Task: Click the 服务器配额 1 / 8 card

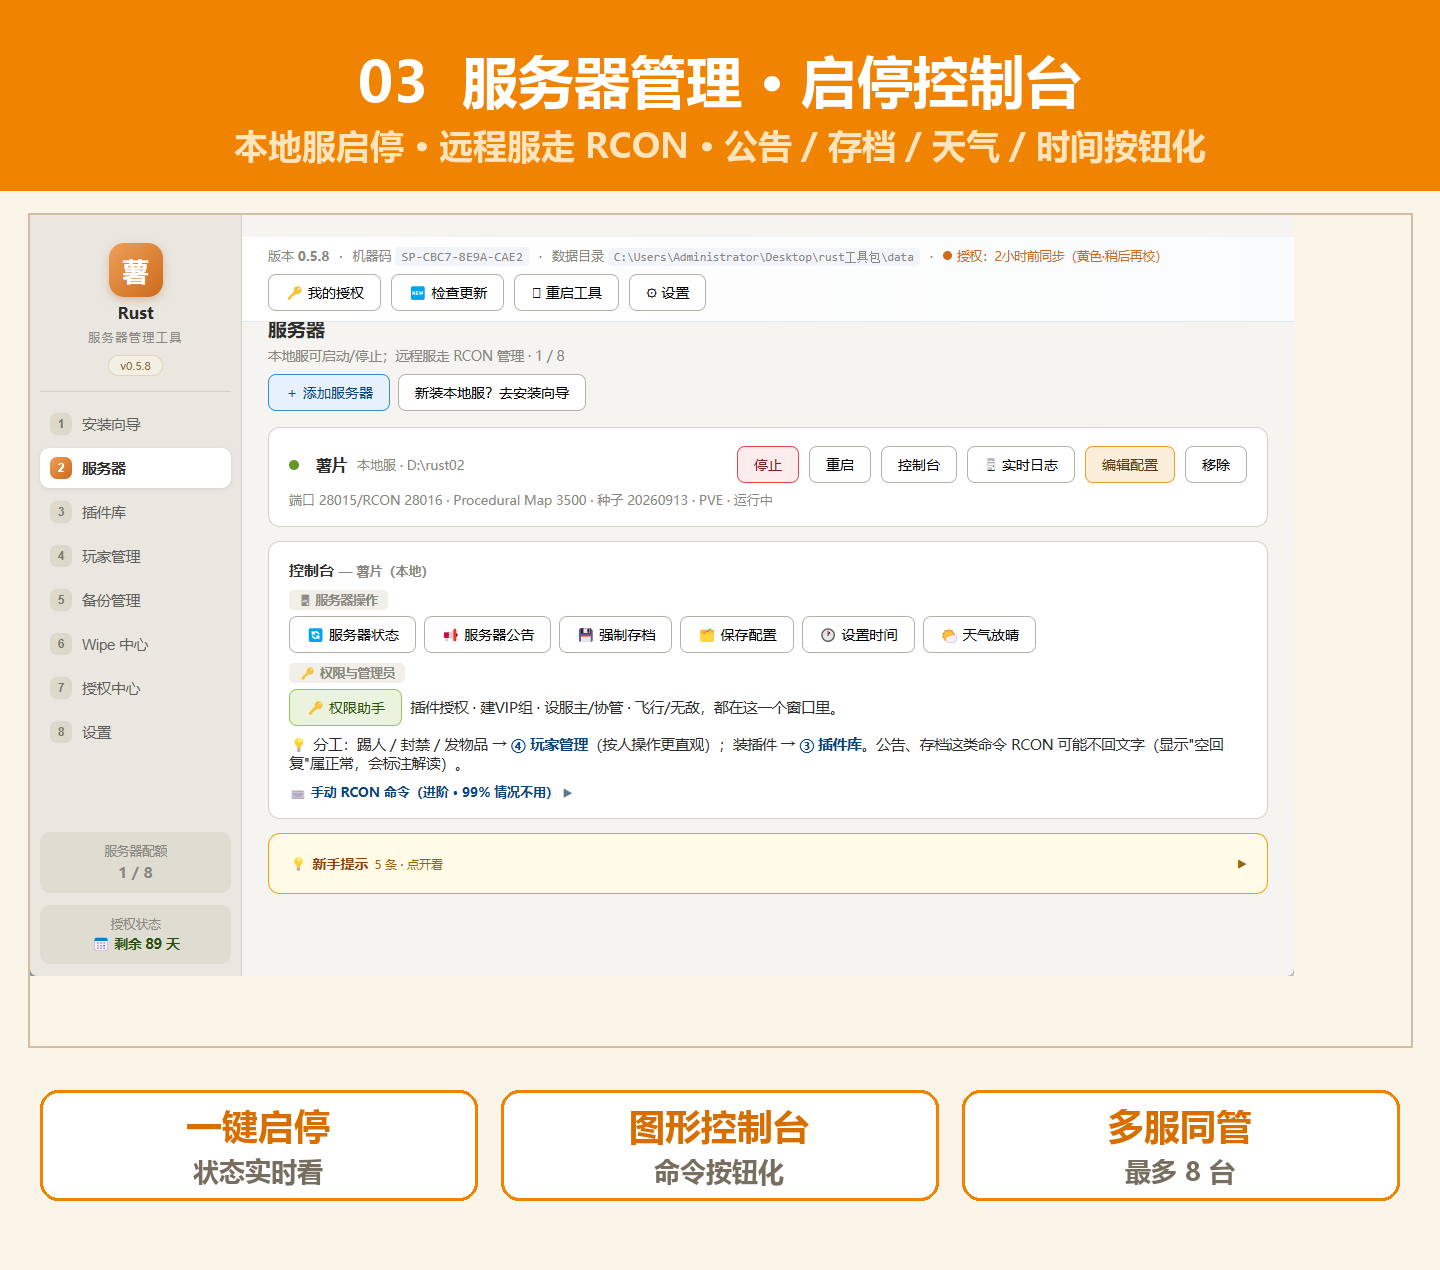Action: (x=135, y=862)
